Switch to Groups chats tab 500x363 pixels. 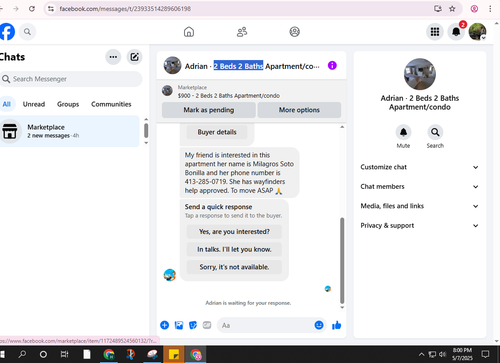click(68, 104)
